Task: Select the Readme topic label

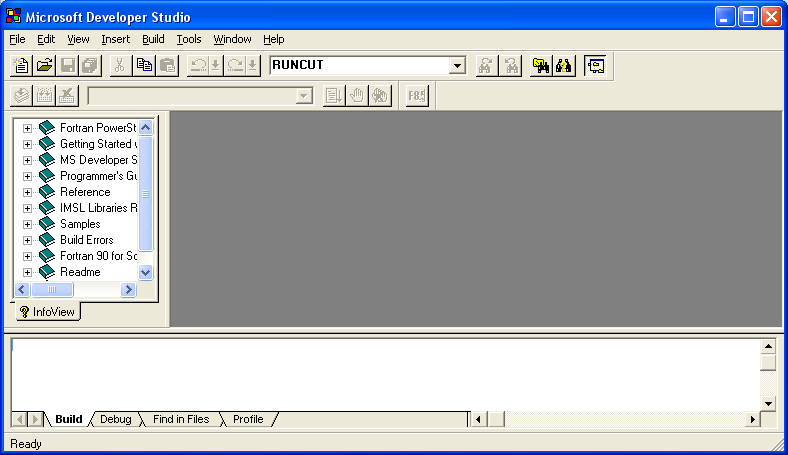Action: 80,272
